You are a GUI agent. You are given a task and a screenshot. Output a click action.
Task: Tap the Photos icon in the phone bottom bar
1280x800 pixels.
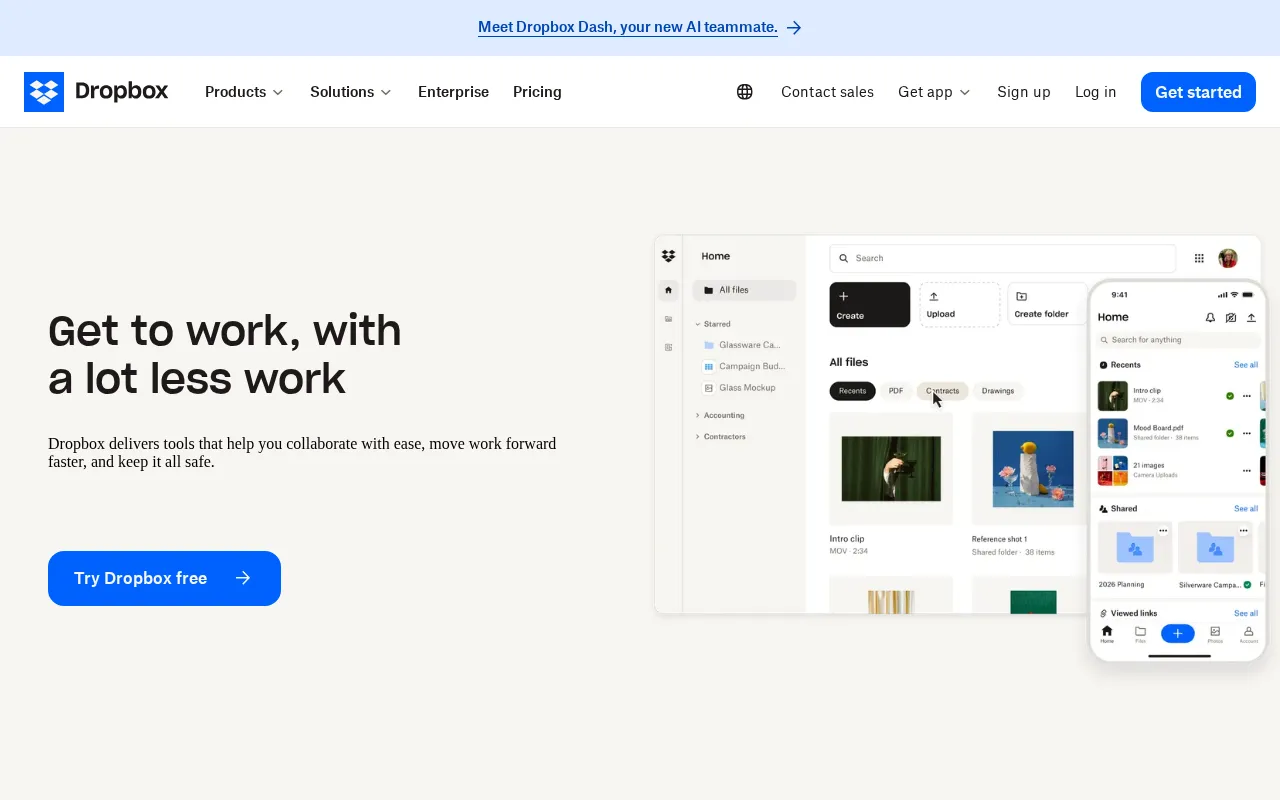click(1215, 633)
